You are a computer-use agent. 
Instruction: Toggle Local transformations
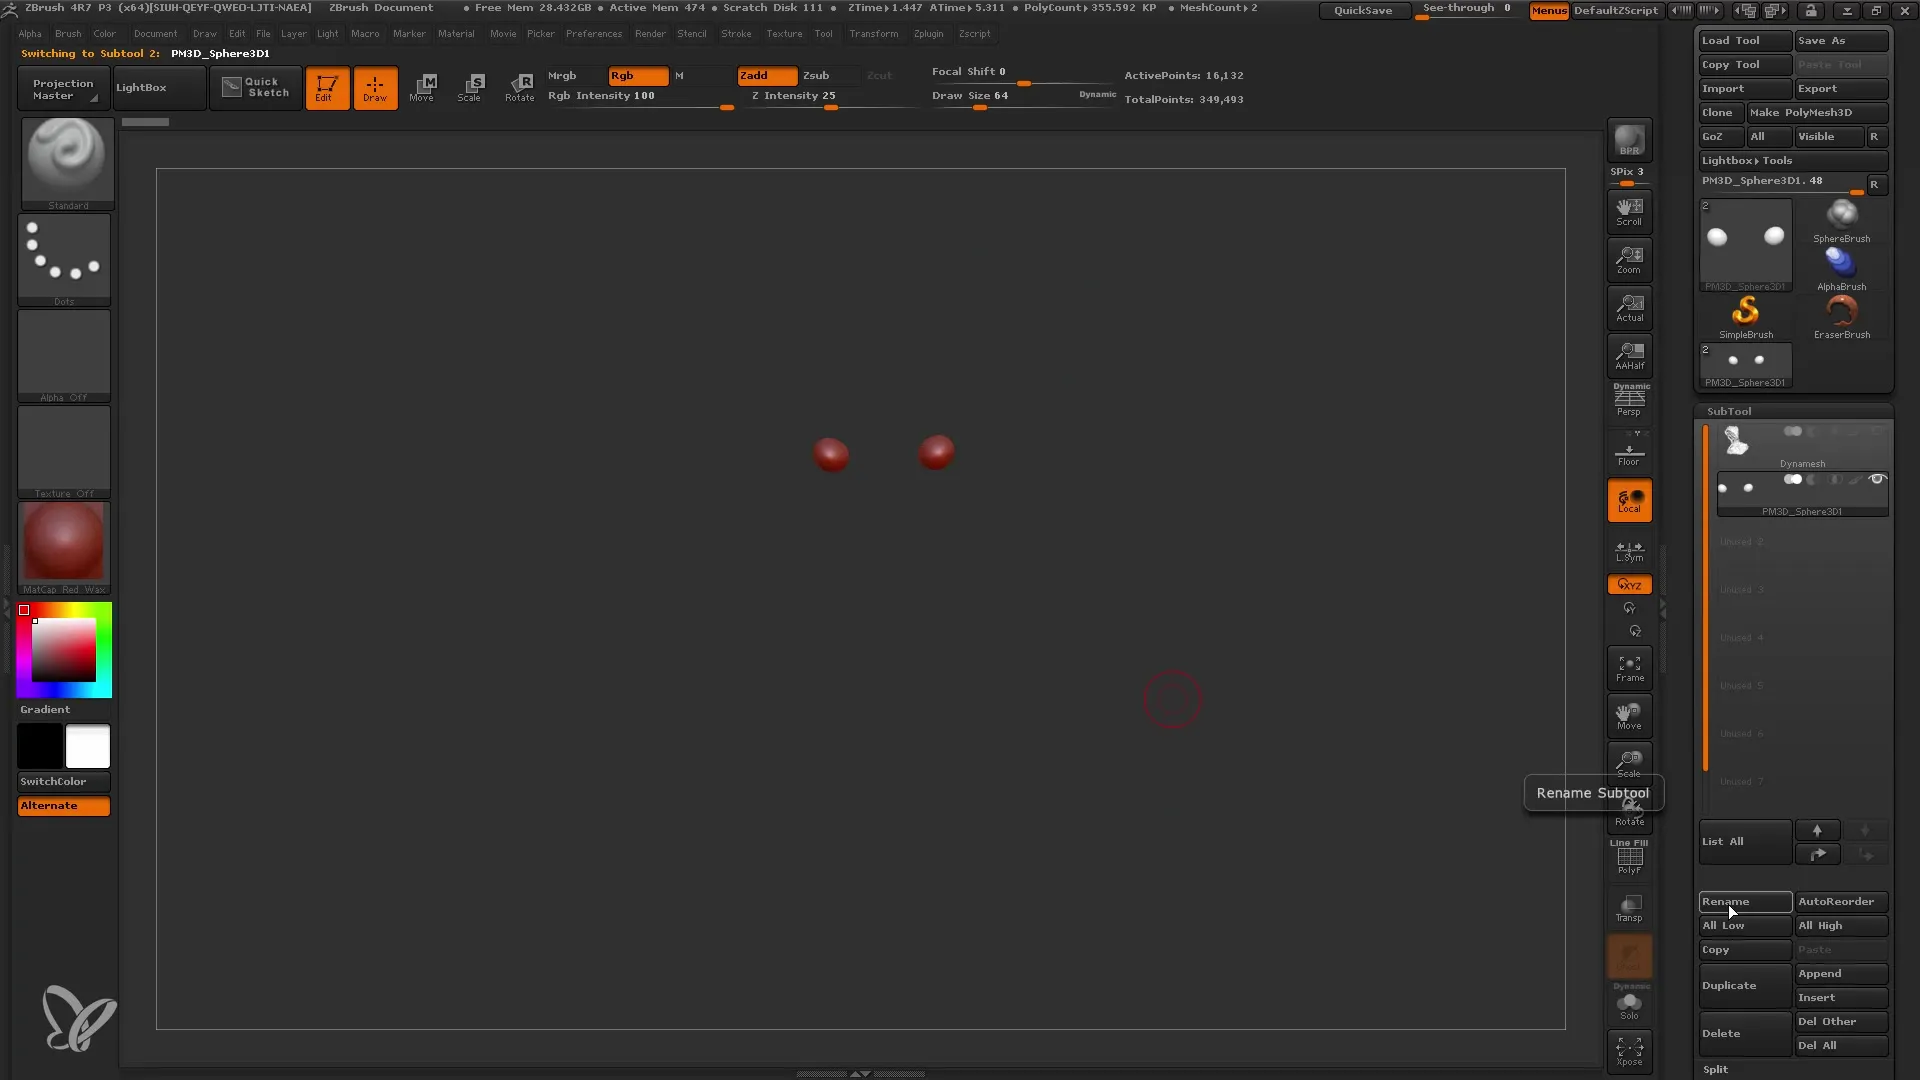pos(1629,501)
